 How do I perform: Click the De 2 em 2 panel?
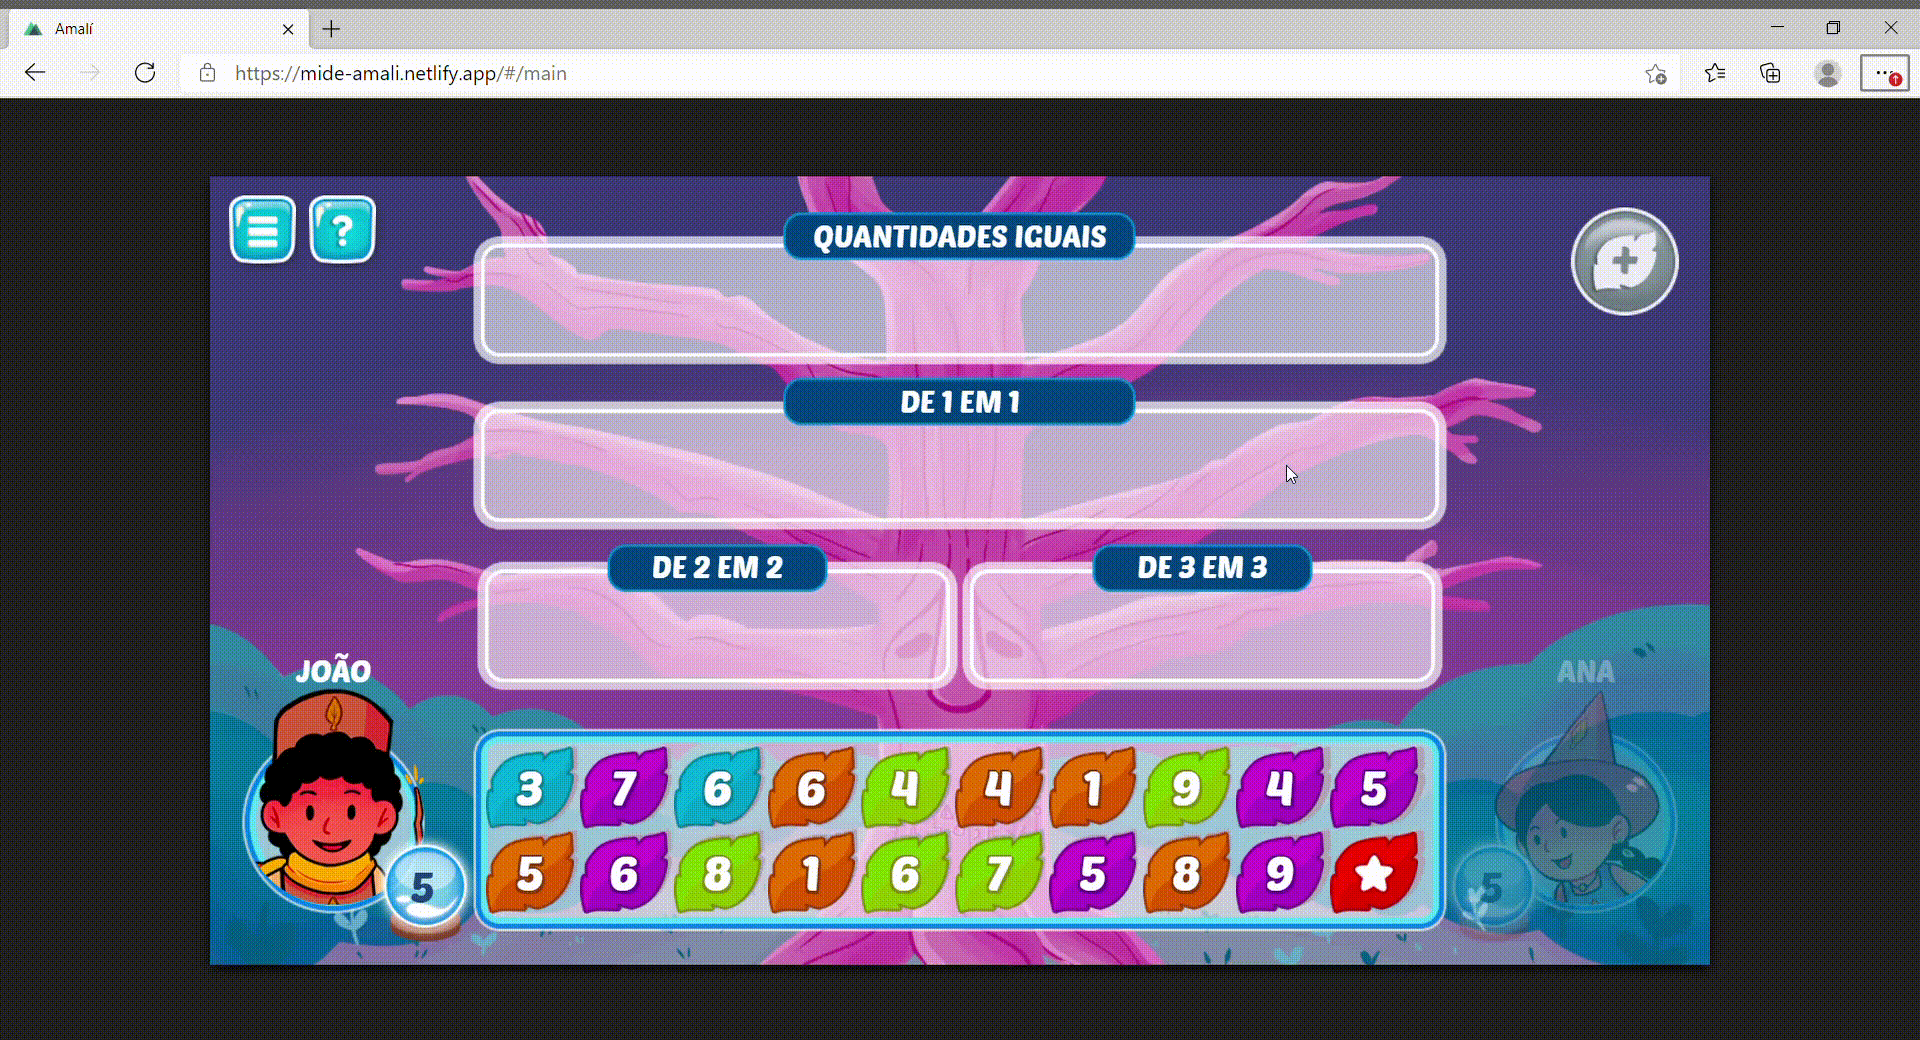[717, 630]
